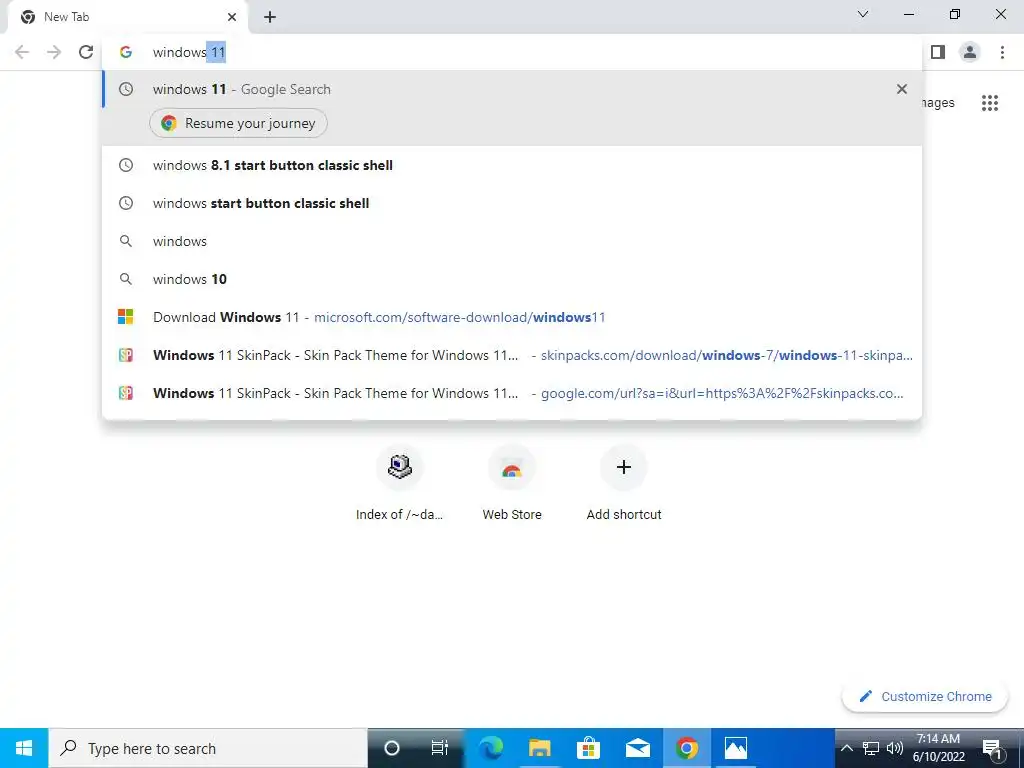Click the history clock icon beside windows 8.1

126,165
